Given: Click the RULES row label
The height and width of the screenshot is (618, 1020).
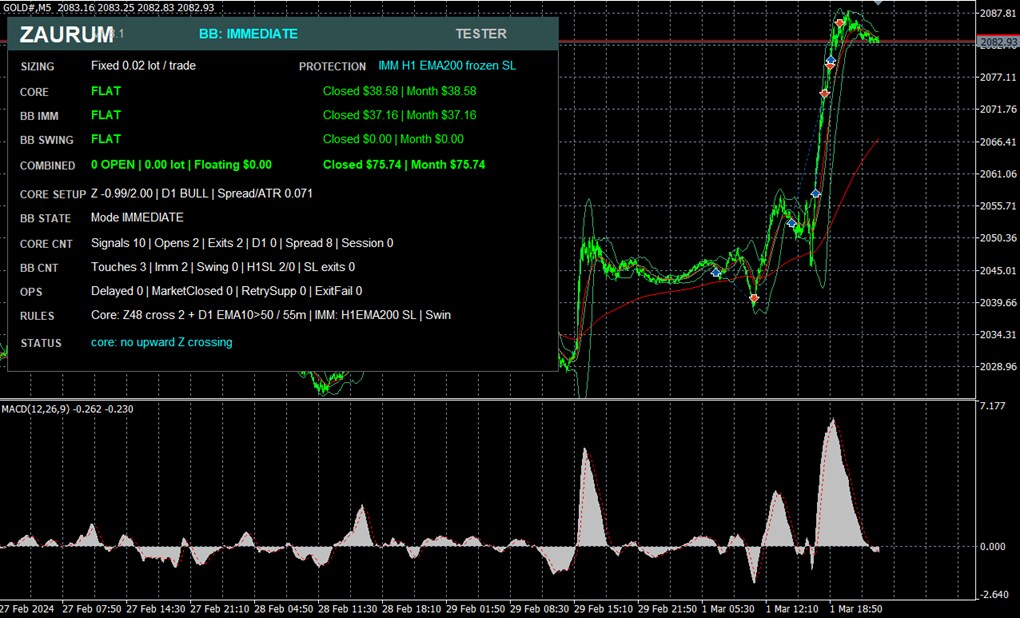Looking at the screenshot, I should [37, 316].
